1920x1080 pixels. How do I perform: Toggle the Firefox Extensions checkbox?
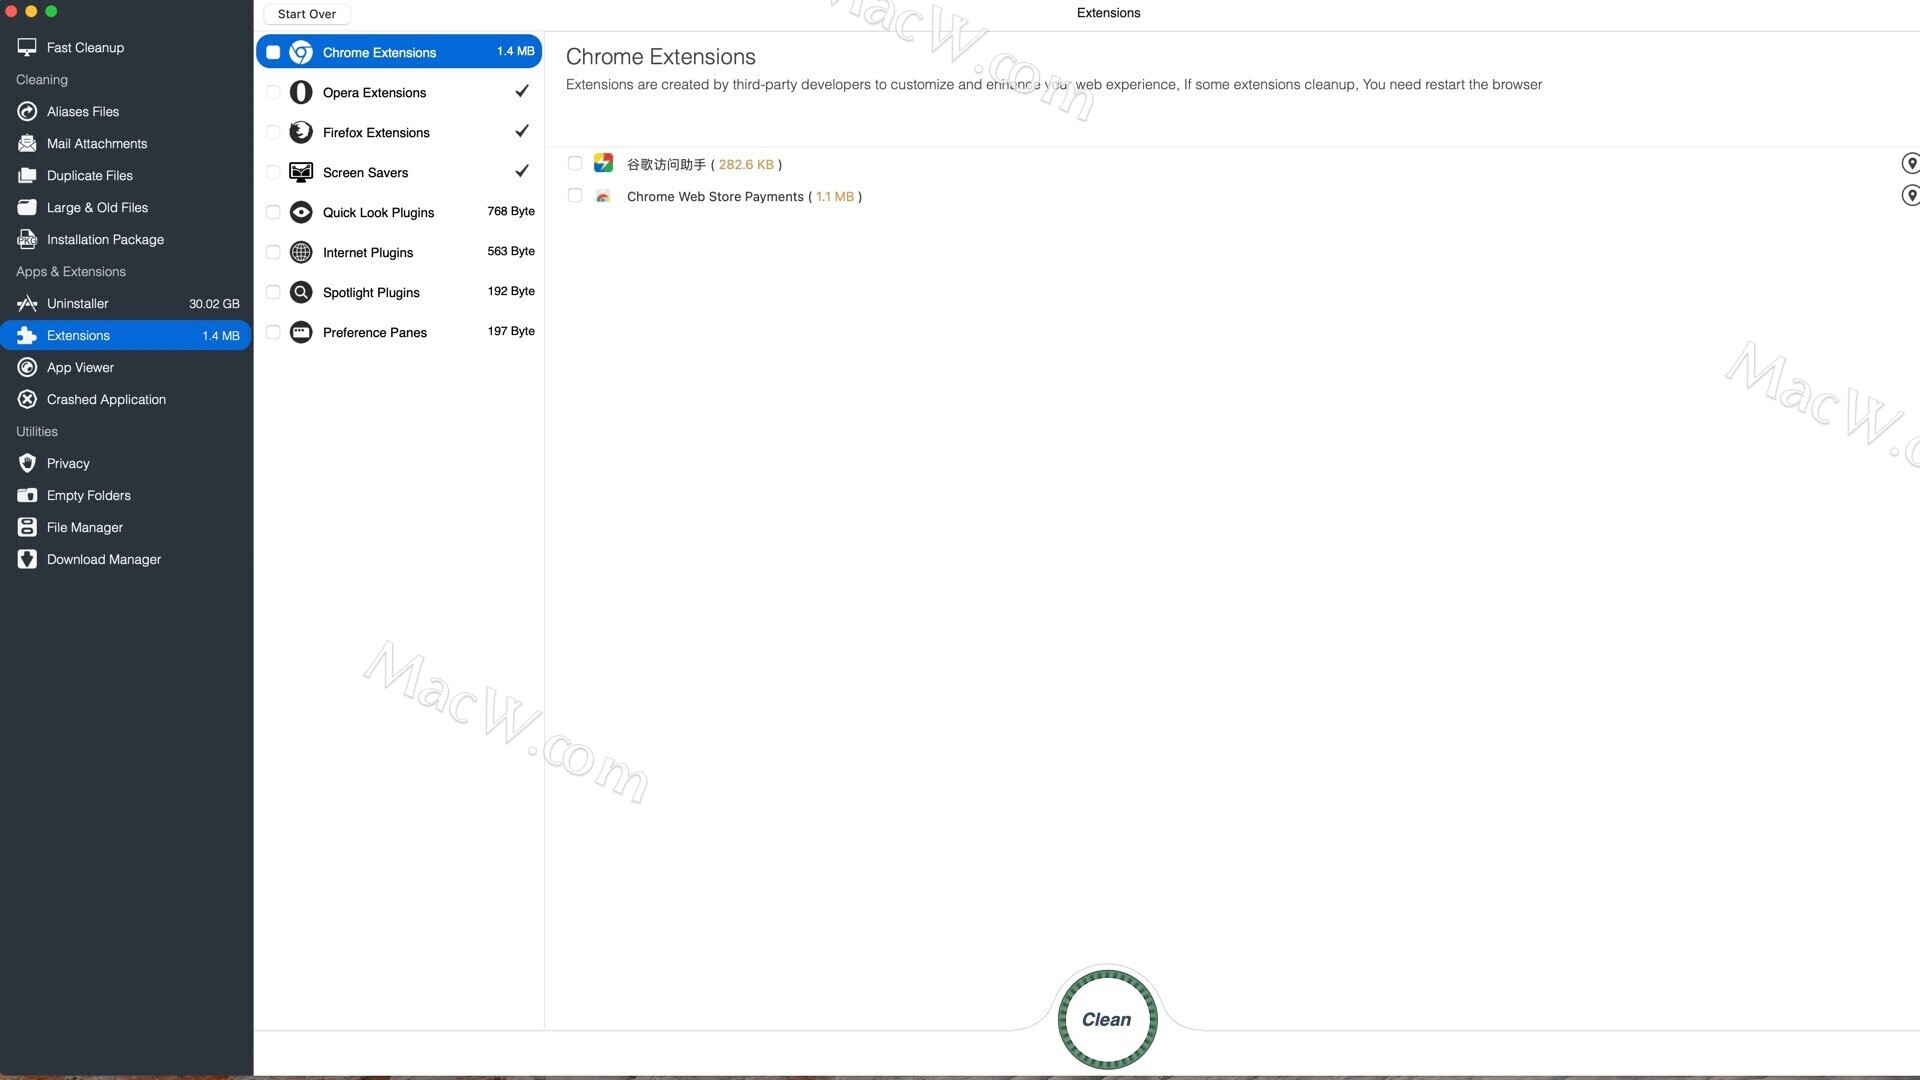click(x=273, y=132)
